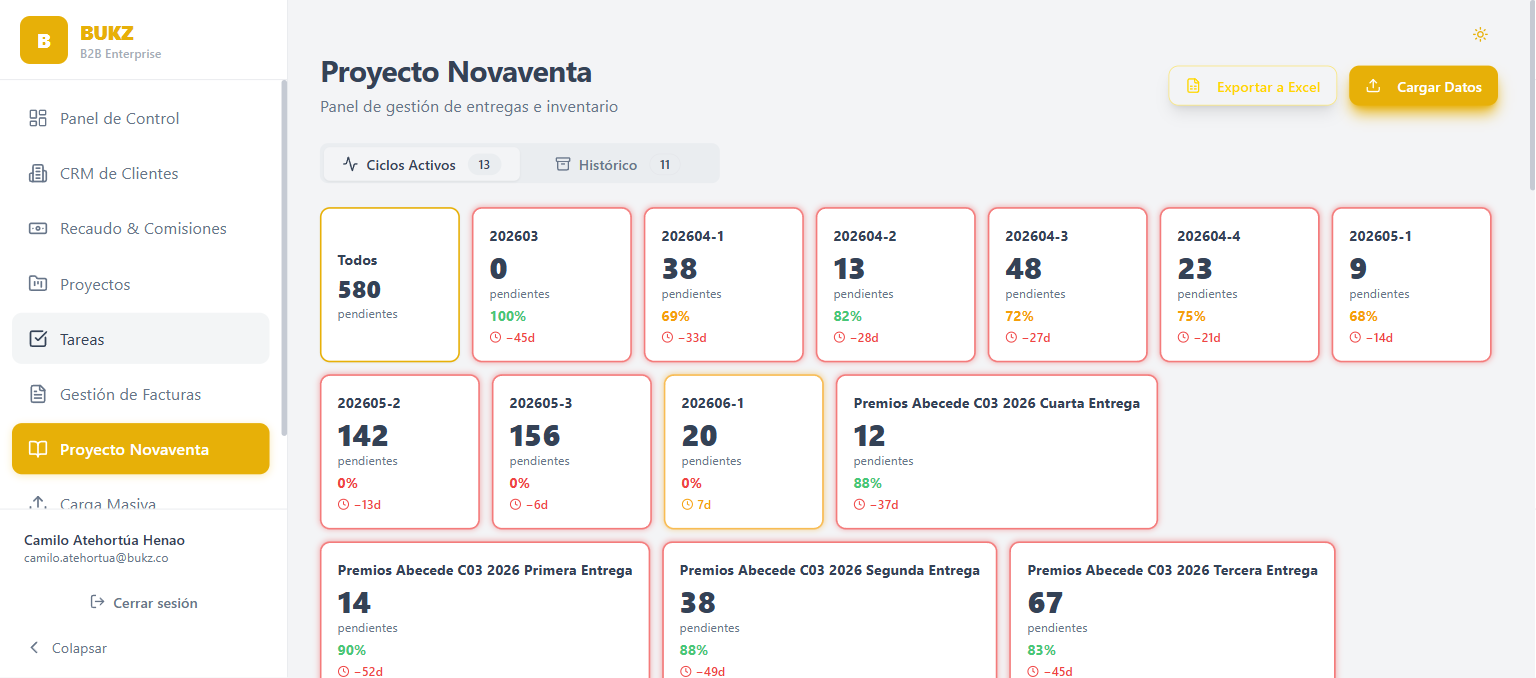Select the 202605-3 cycle card
This screenshot has width=1536, height=678.
pos(572,452)
